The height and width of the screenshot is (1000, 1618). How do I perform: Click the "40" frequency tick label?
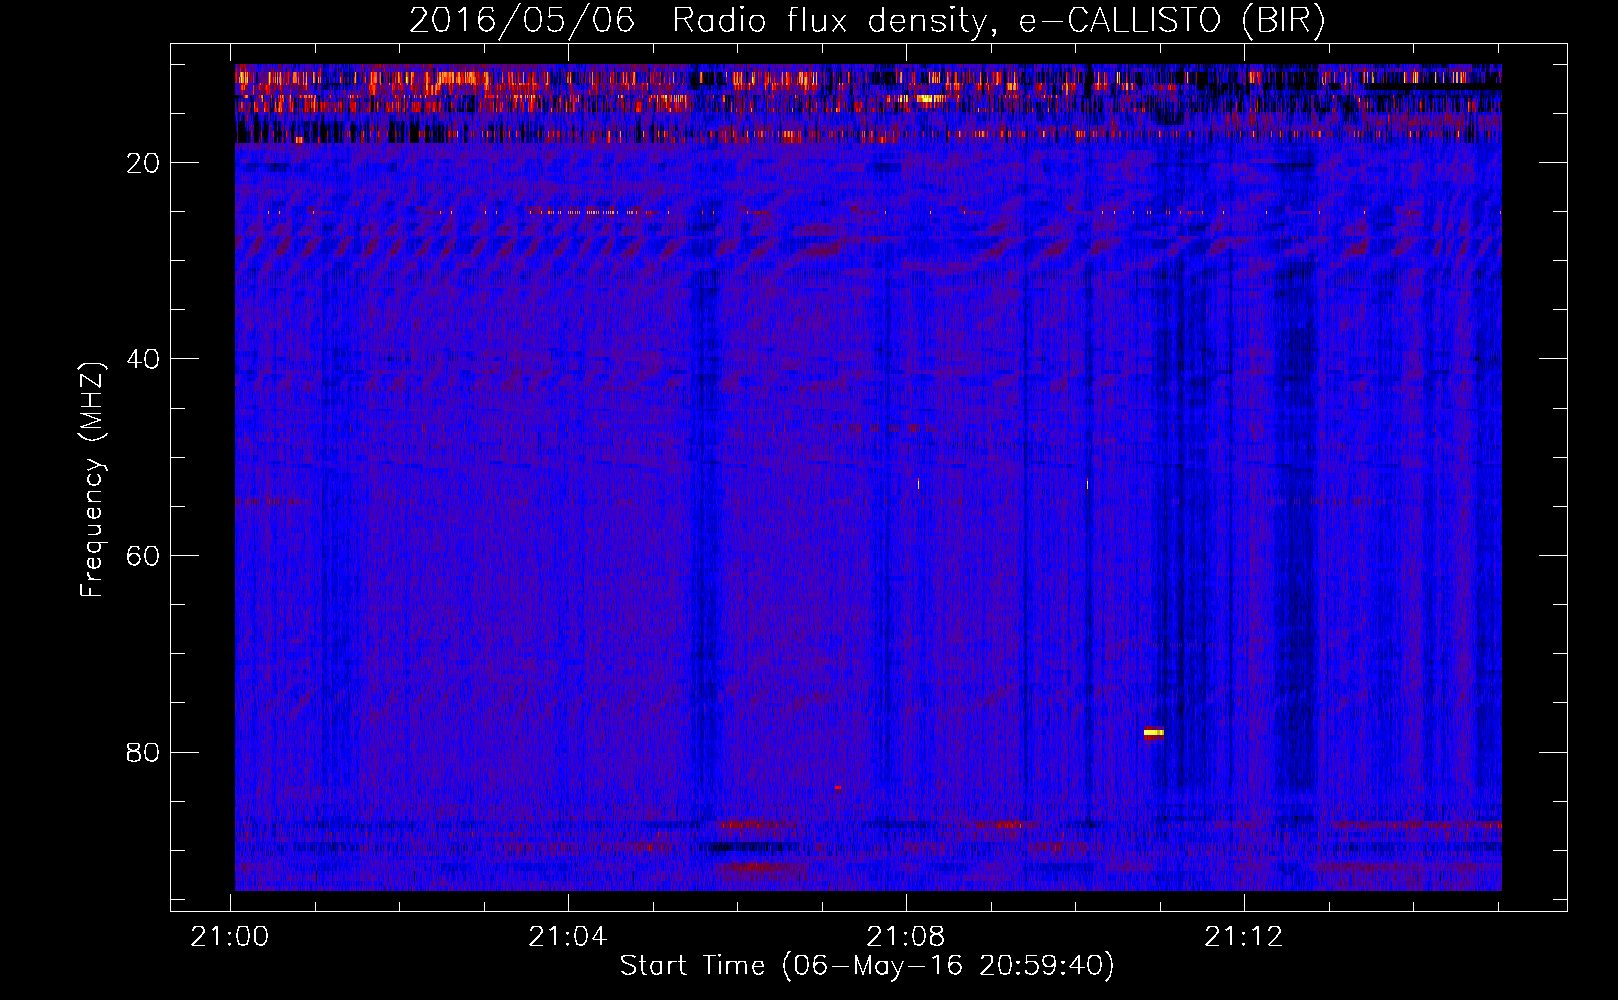[x=144, y=359]
